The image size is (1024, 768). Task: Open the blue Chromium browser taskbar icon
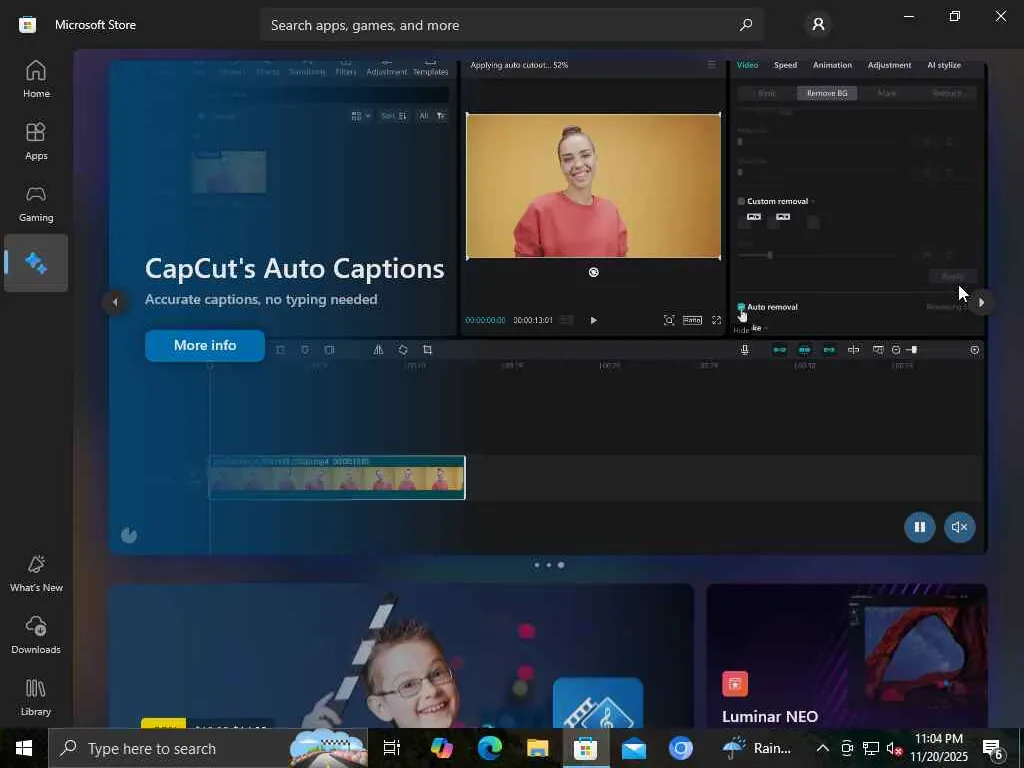[x=681, y=748]
